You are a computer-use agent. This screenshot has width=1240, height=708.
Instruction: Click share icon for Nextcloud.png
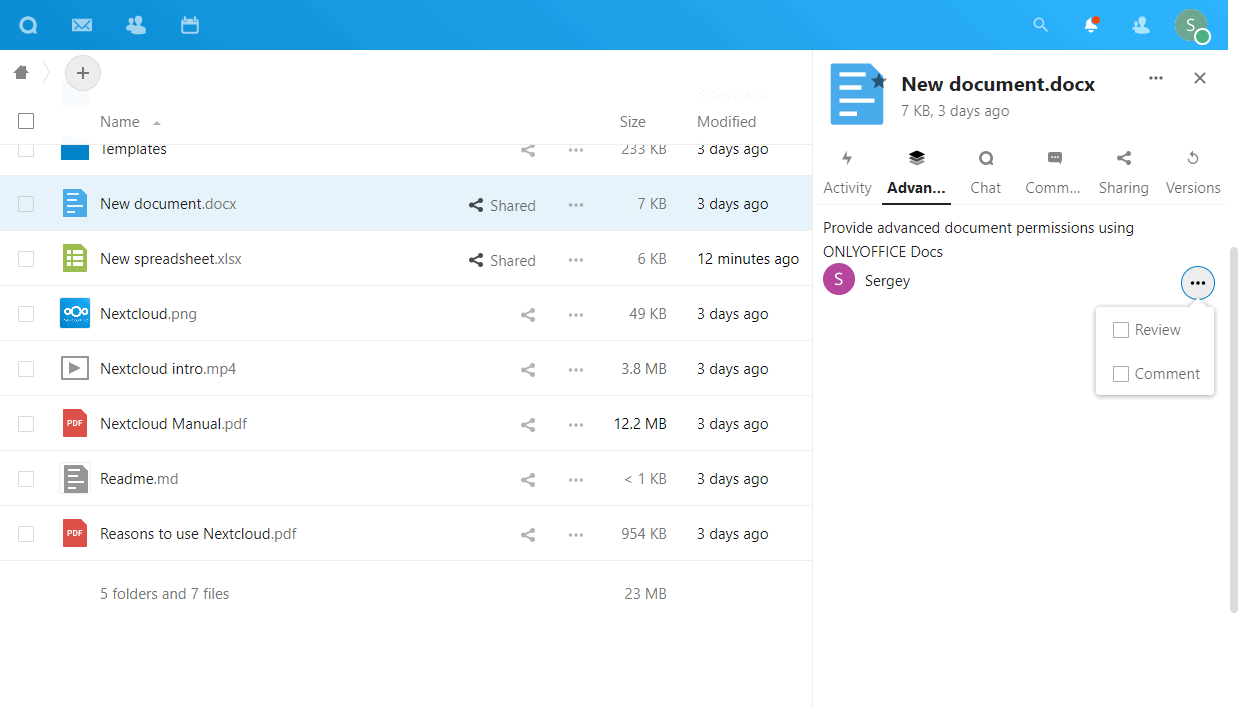click(528, 315)
